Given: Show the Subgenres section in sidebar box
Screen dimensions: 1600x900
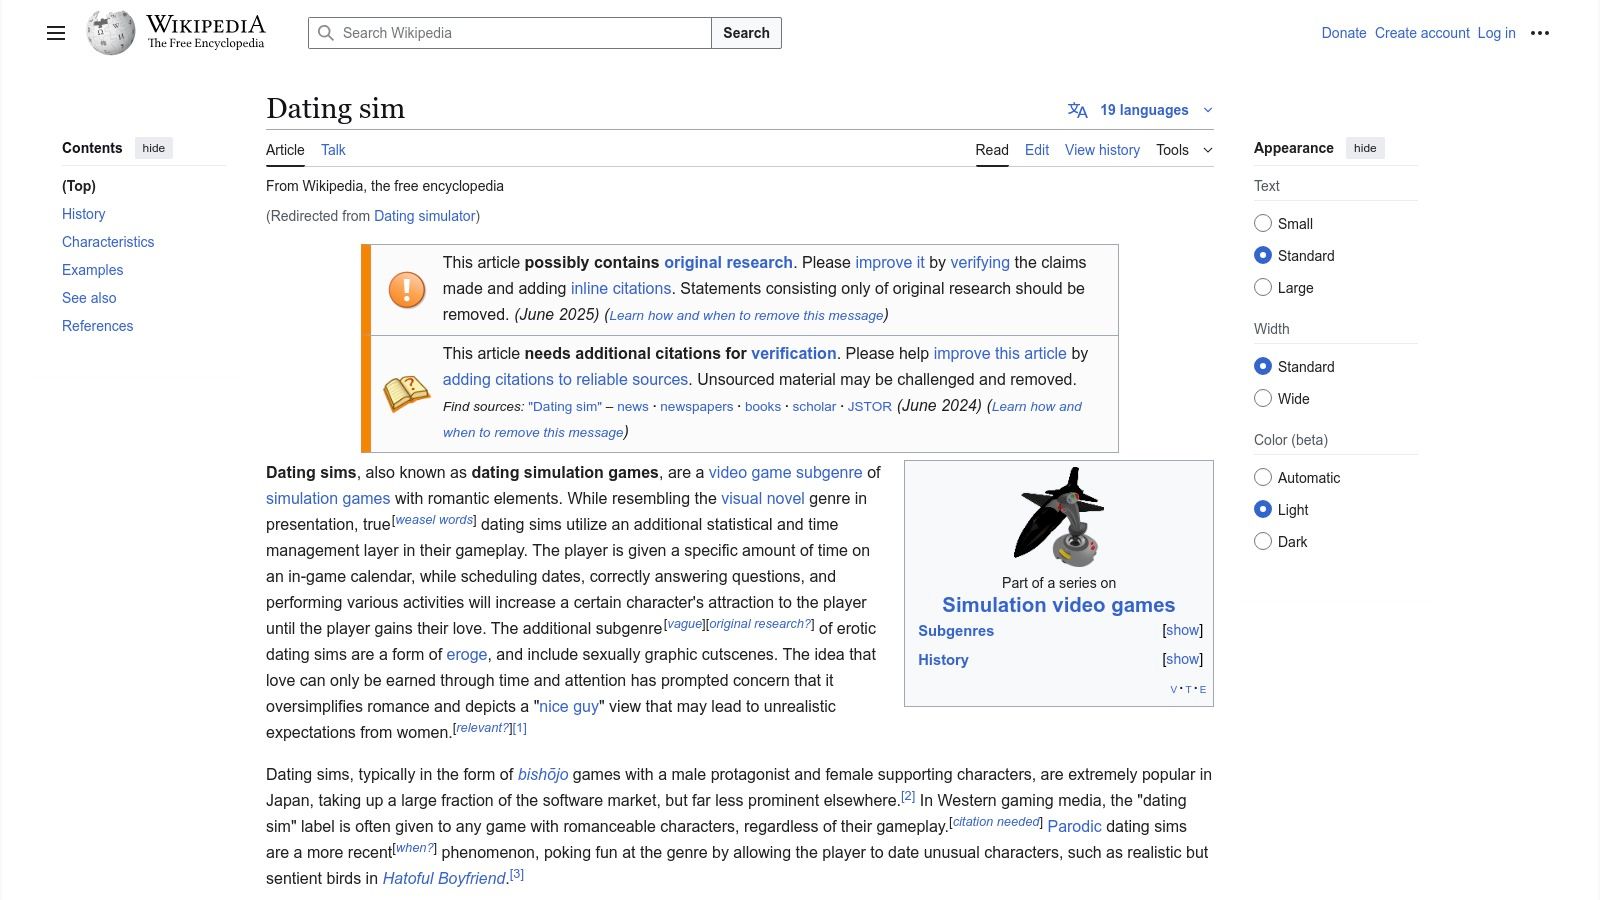Looking at the screenshot, I should tap(1182, 630).
